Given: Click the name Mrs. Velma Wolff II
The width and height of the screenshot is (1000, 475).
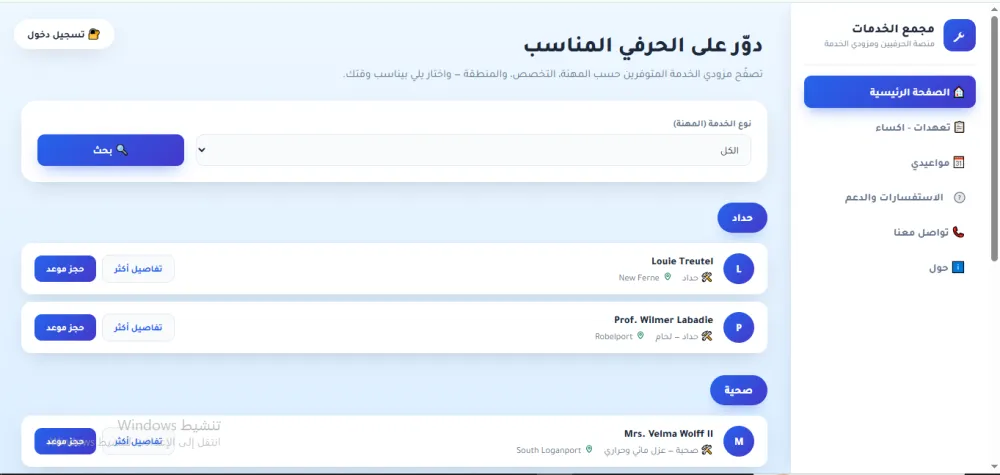Looking at the screenshot, I should [669, 434].
